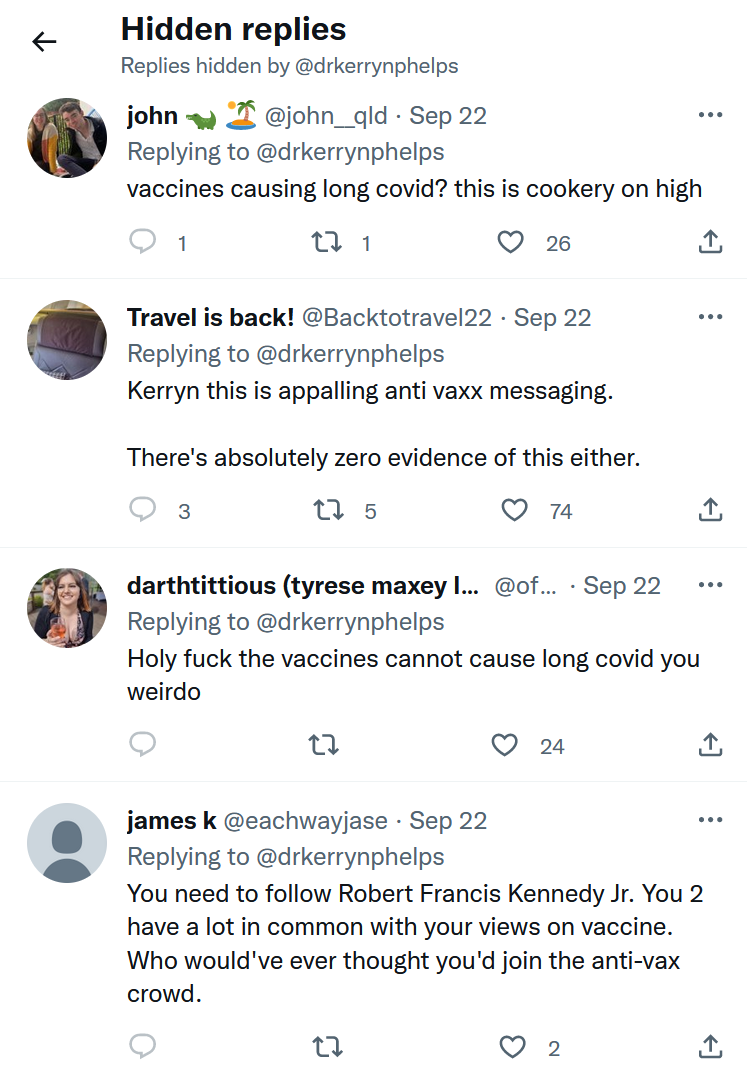Open @drkerrynphelps link in james k's reply
Image resolution: width=747 pixels, height=1081 pixels.
pos(350,857)
